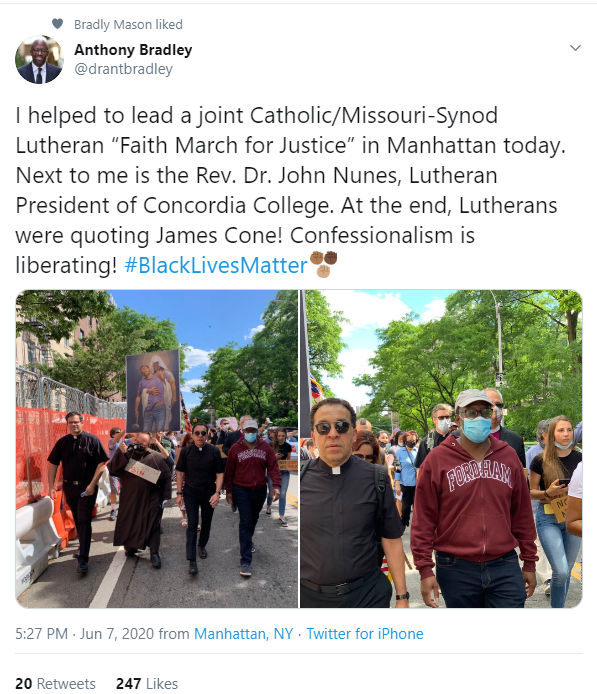Open the left march photo
The image size is (597, 694).
click(157, 449)
